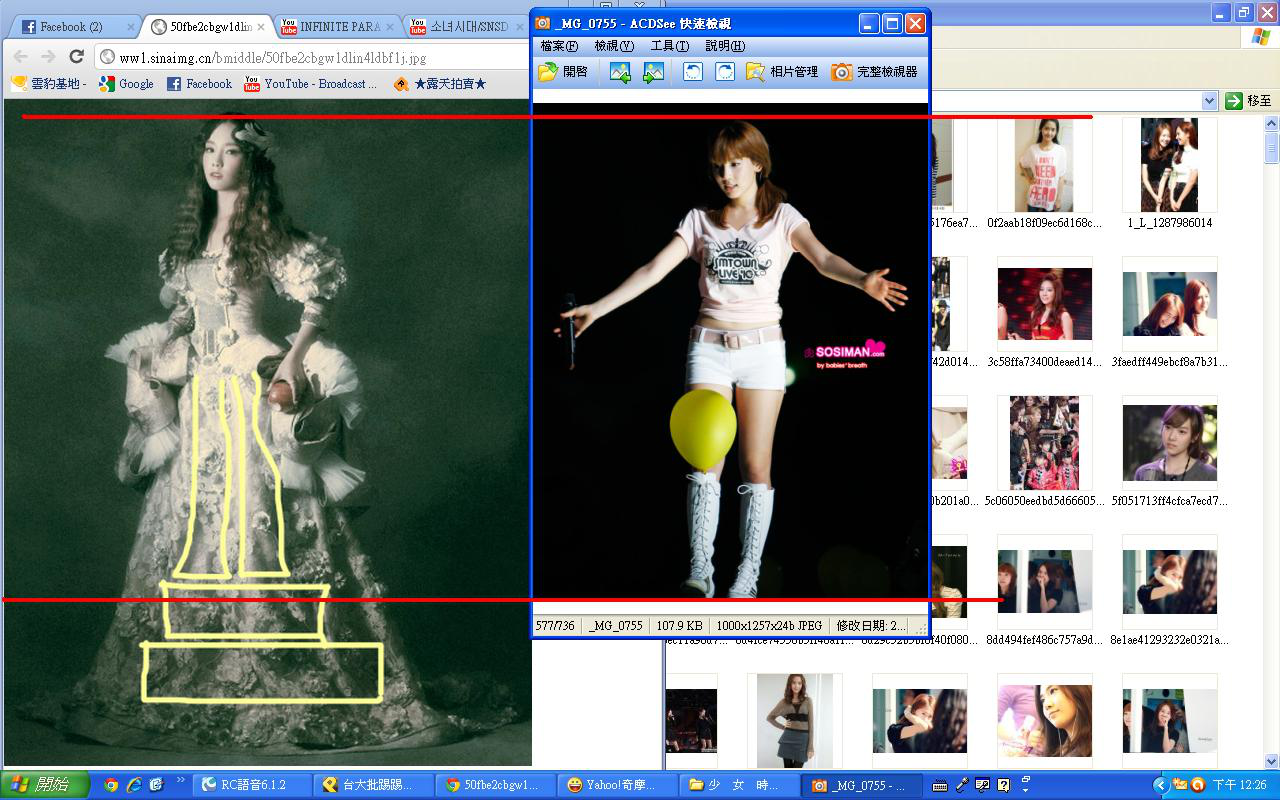1280x800 pixels.
Task: Expand the Quick Launch overflow chevron
Action: coord(181,780)
